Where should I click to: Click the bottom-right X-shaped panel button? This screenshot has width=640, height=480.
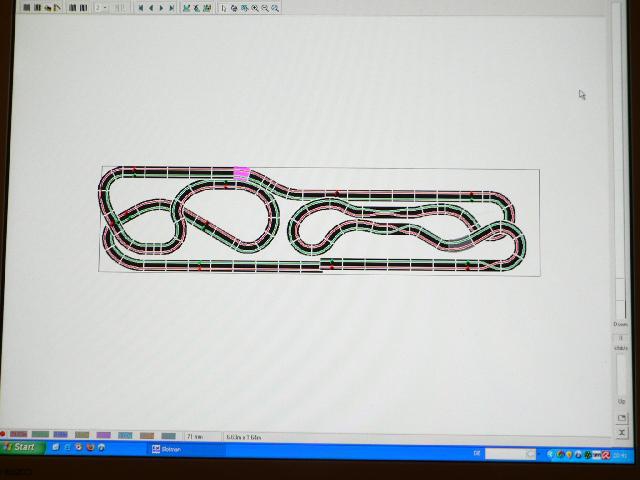coord(621,432)
